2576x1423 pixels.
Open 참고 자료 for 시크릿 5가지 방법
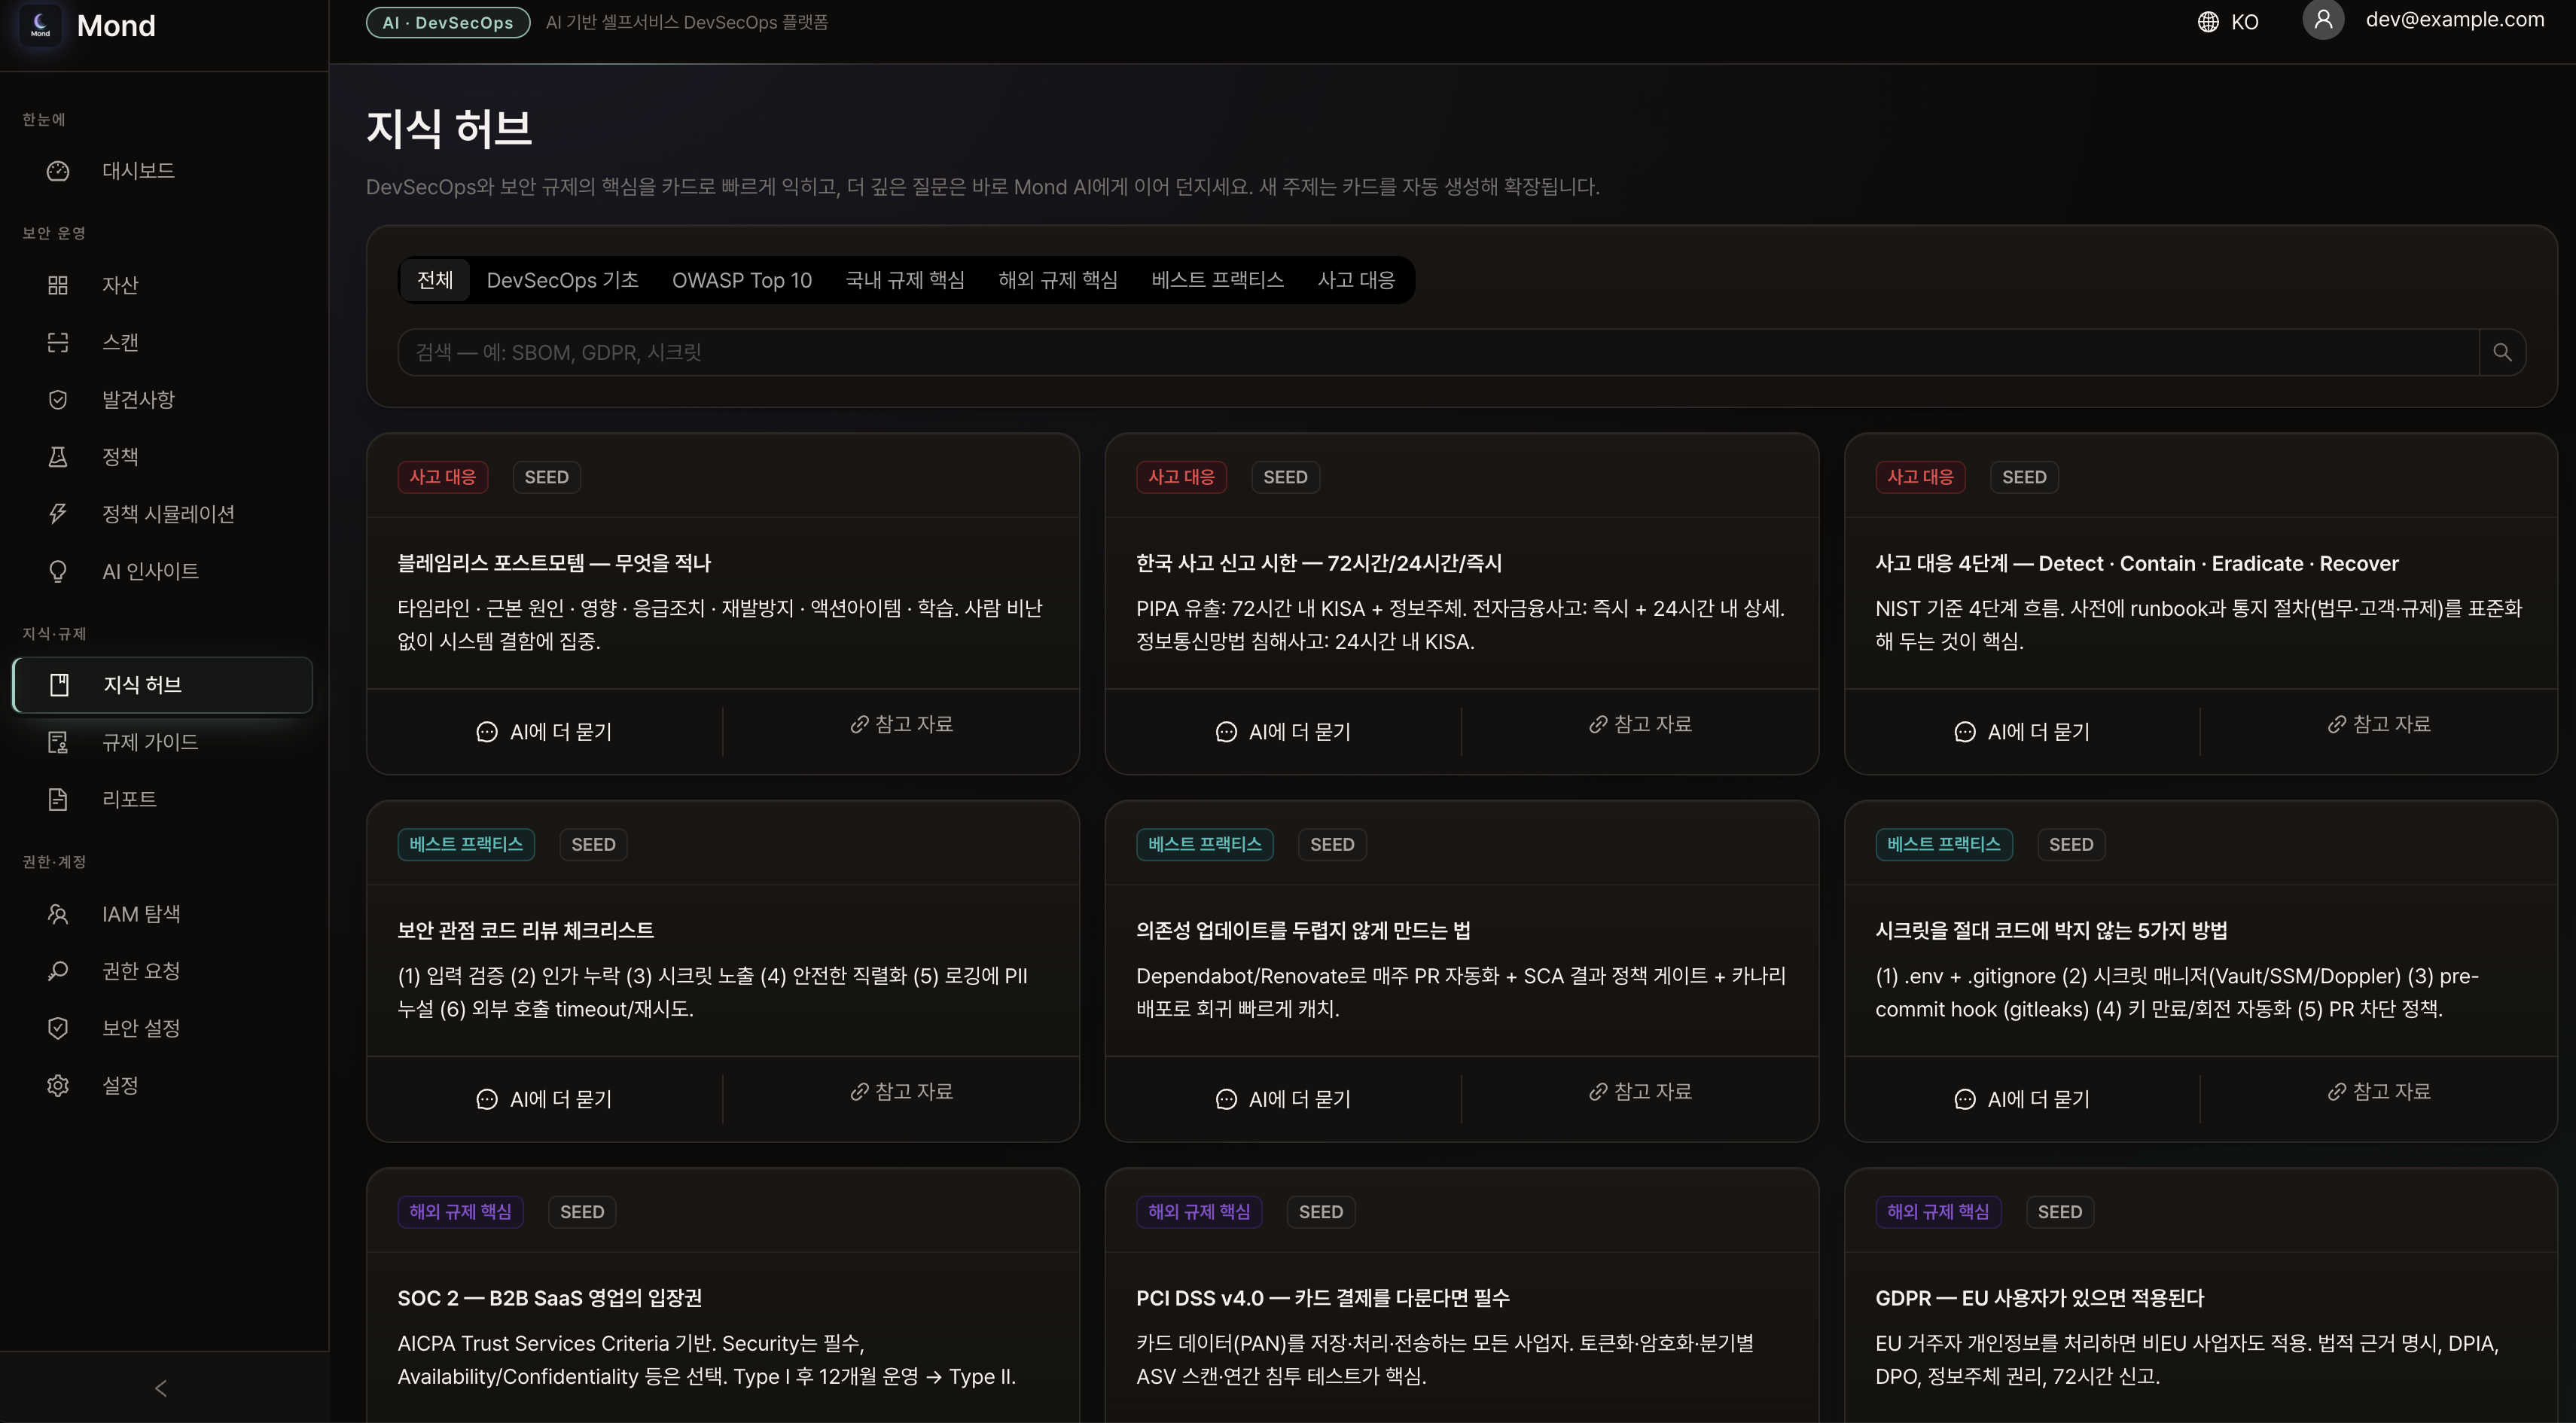(2379, 1091)
